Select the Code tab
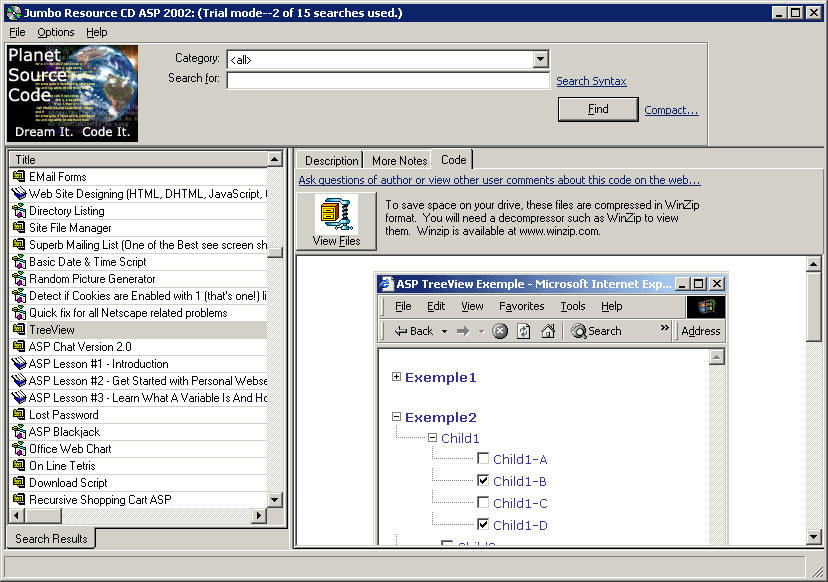The width and height of the screenshot is (828, 582). 453,159
